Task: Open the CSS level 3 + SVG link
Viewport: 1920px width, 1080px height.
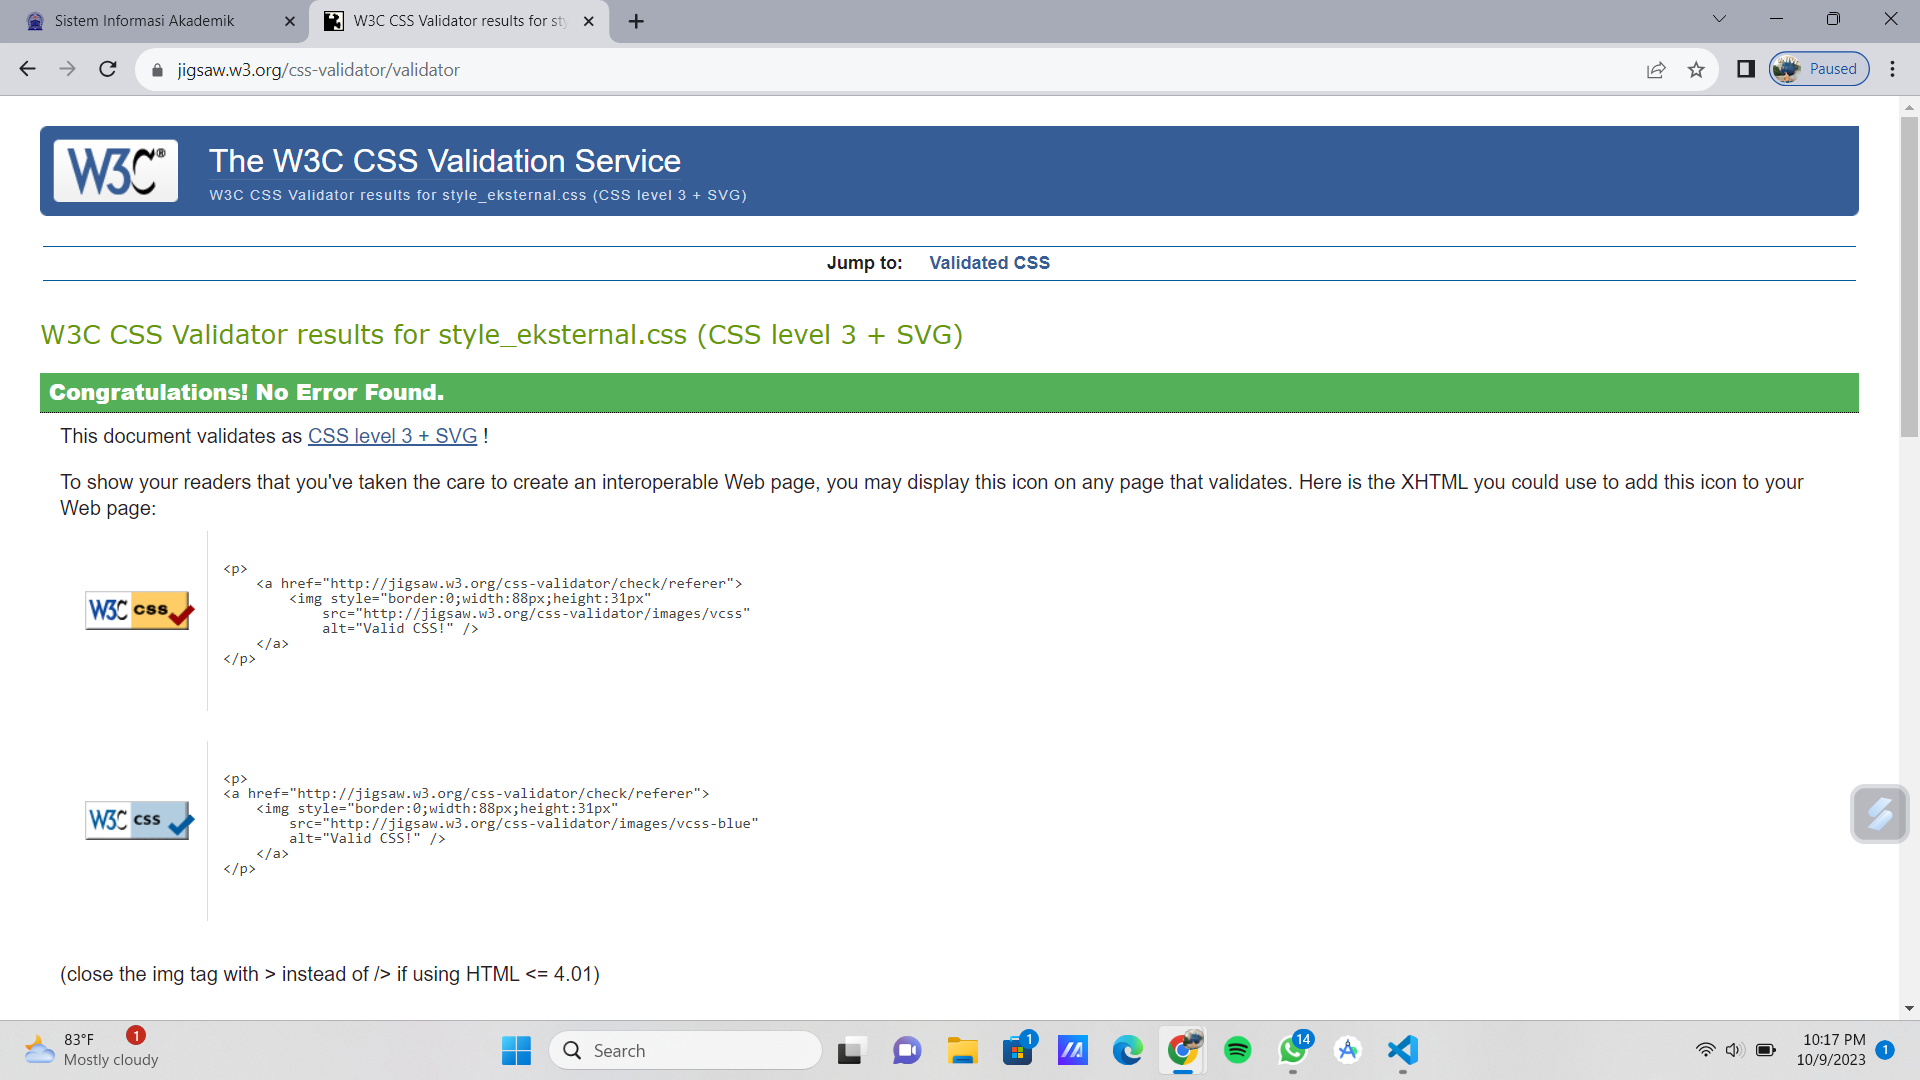Action: [392, 436]
